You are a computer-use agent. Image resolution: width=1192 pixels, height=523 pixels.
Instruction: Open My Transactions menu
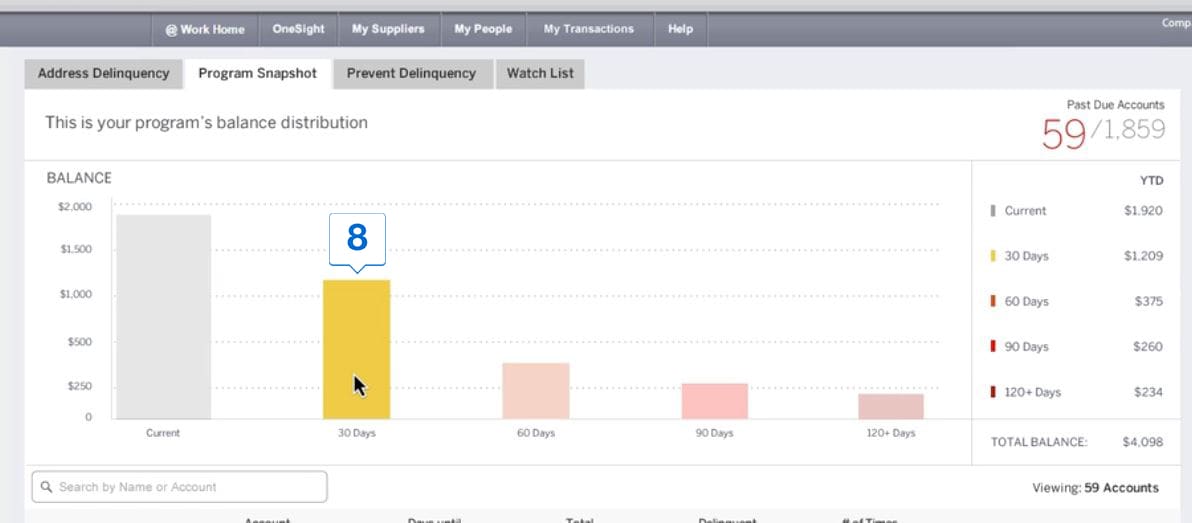(588, 29)
